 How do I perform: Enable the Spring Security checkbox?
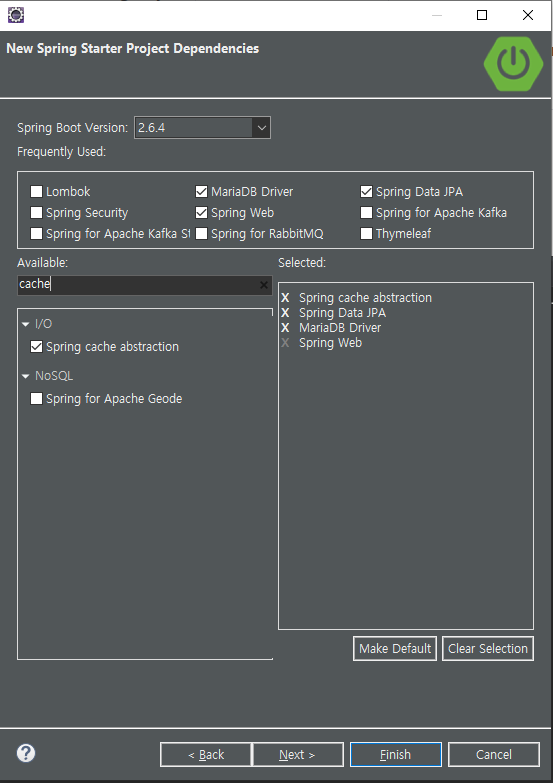click(36, 213)
